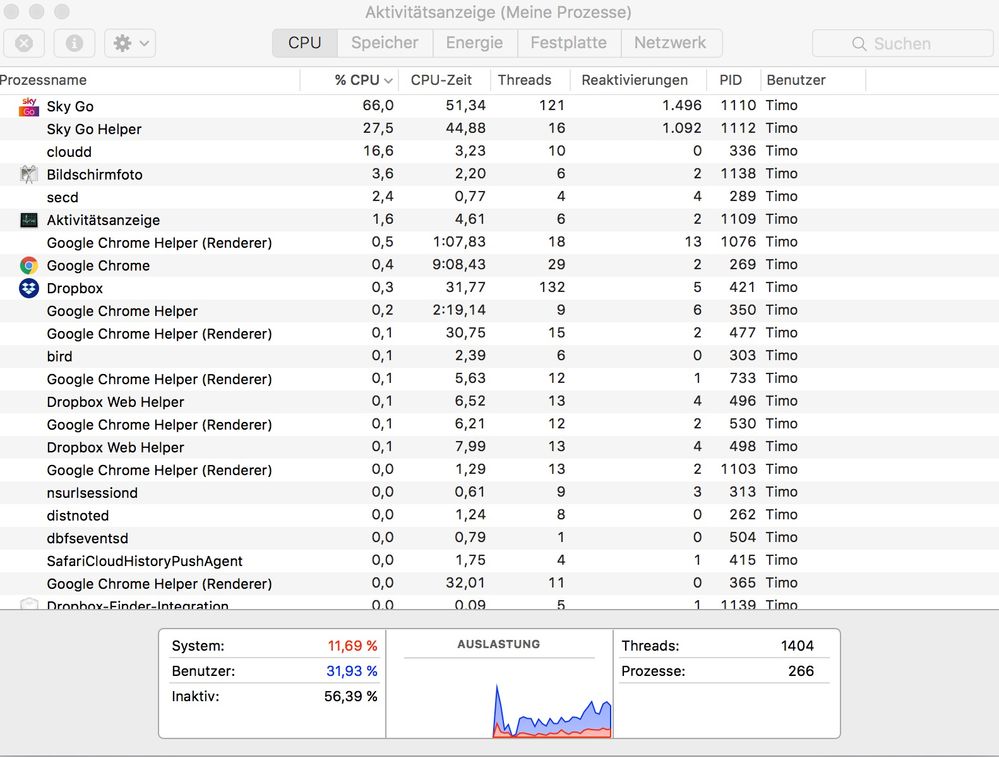Click the Dropbox app icon
This screenshot has height=757, width=999.
[x=29, y=288]
